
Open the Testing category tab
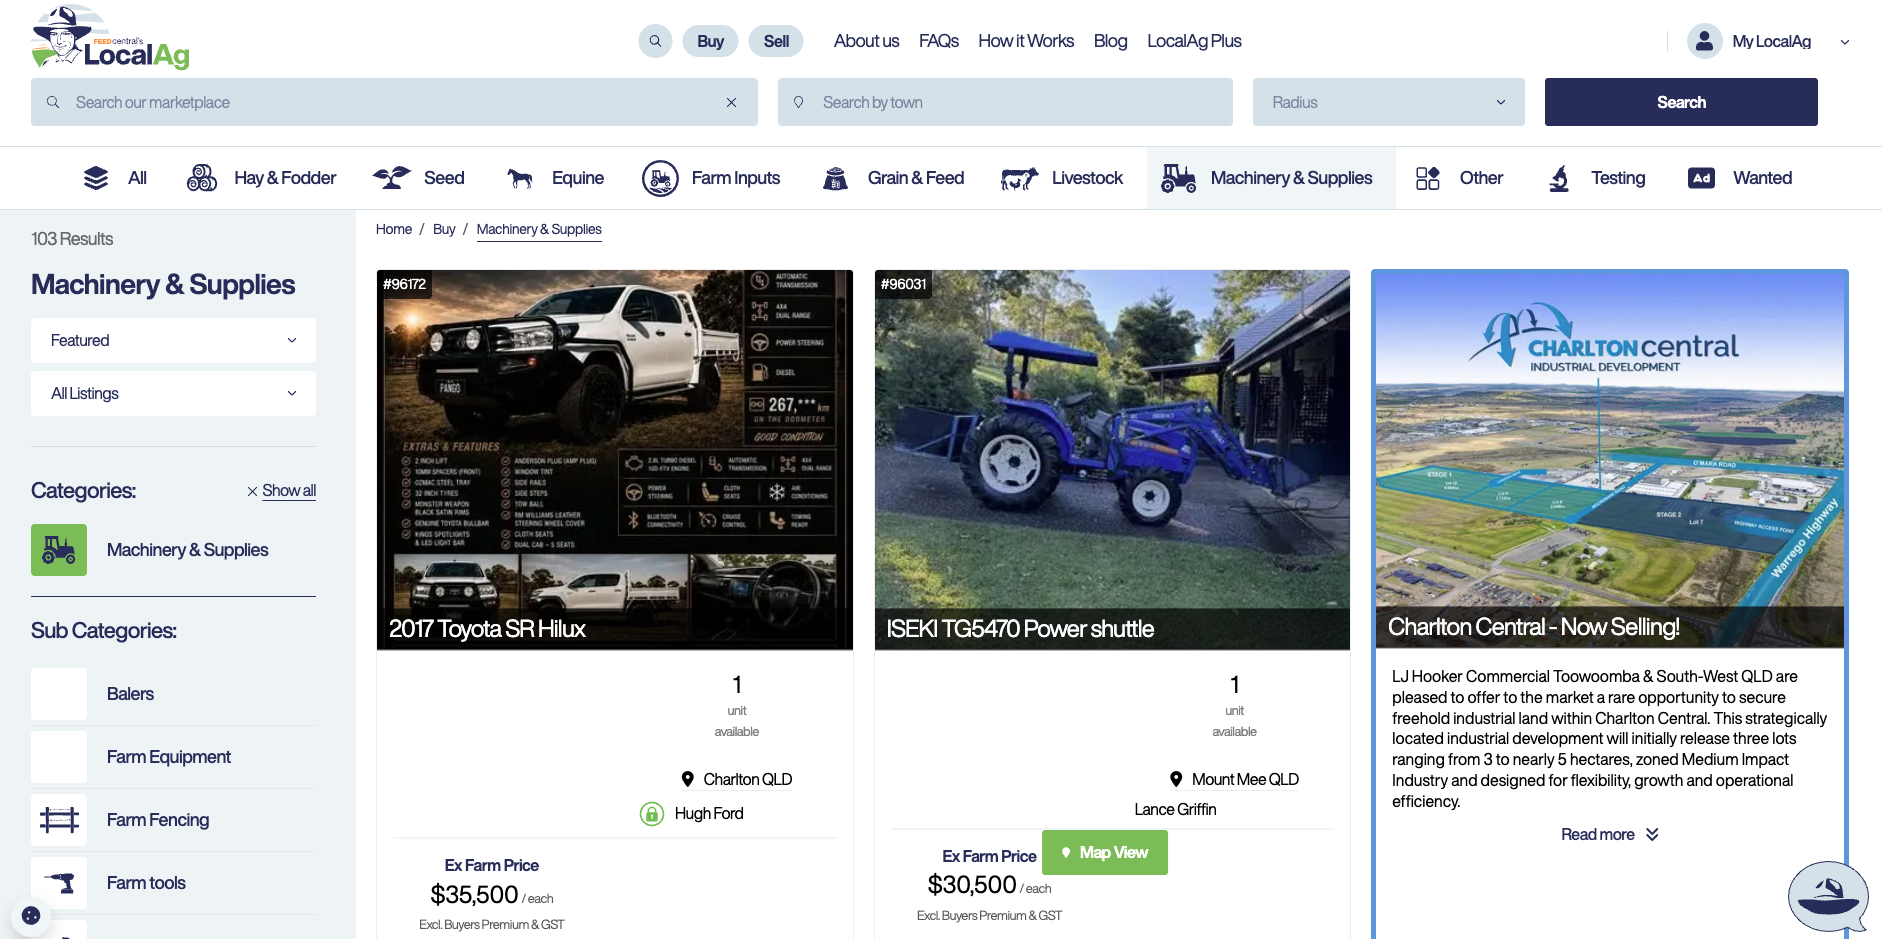pyautogui.click(x=1596, y=178)
